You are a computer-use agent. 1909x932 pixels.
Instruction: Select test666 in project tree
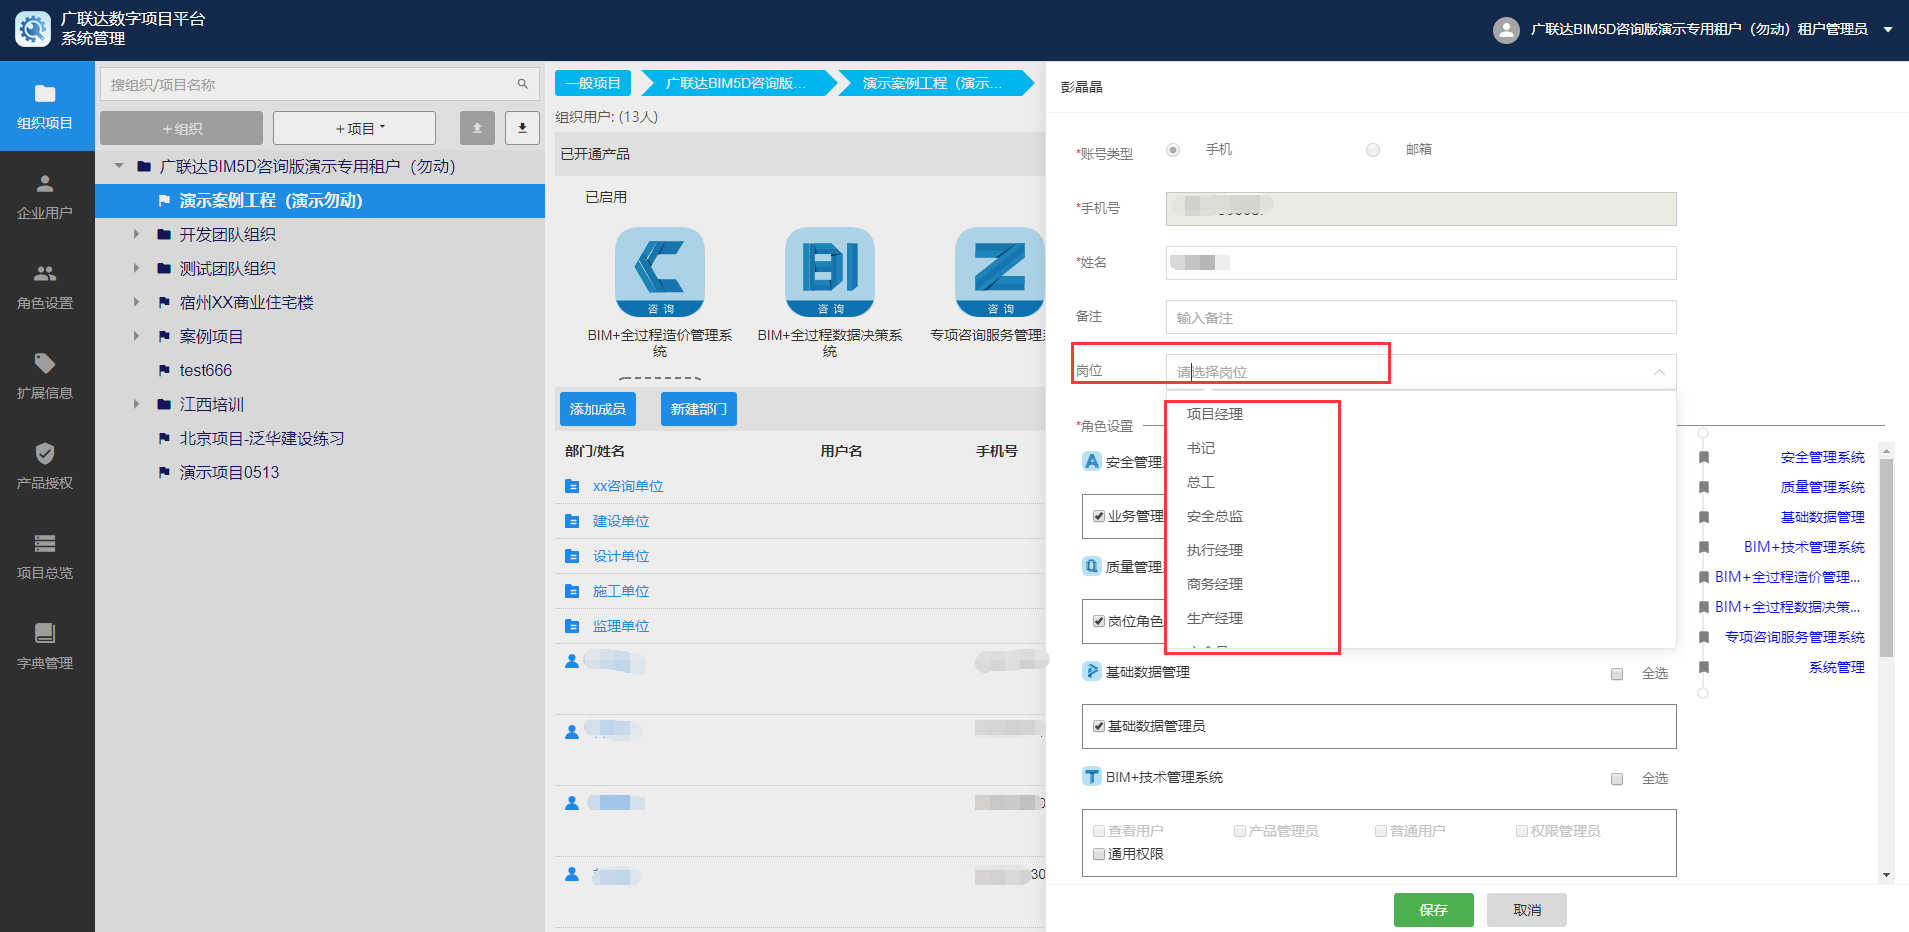tap(206, 370)
